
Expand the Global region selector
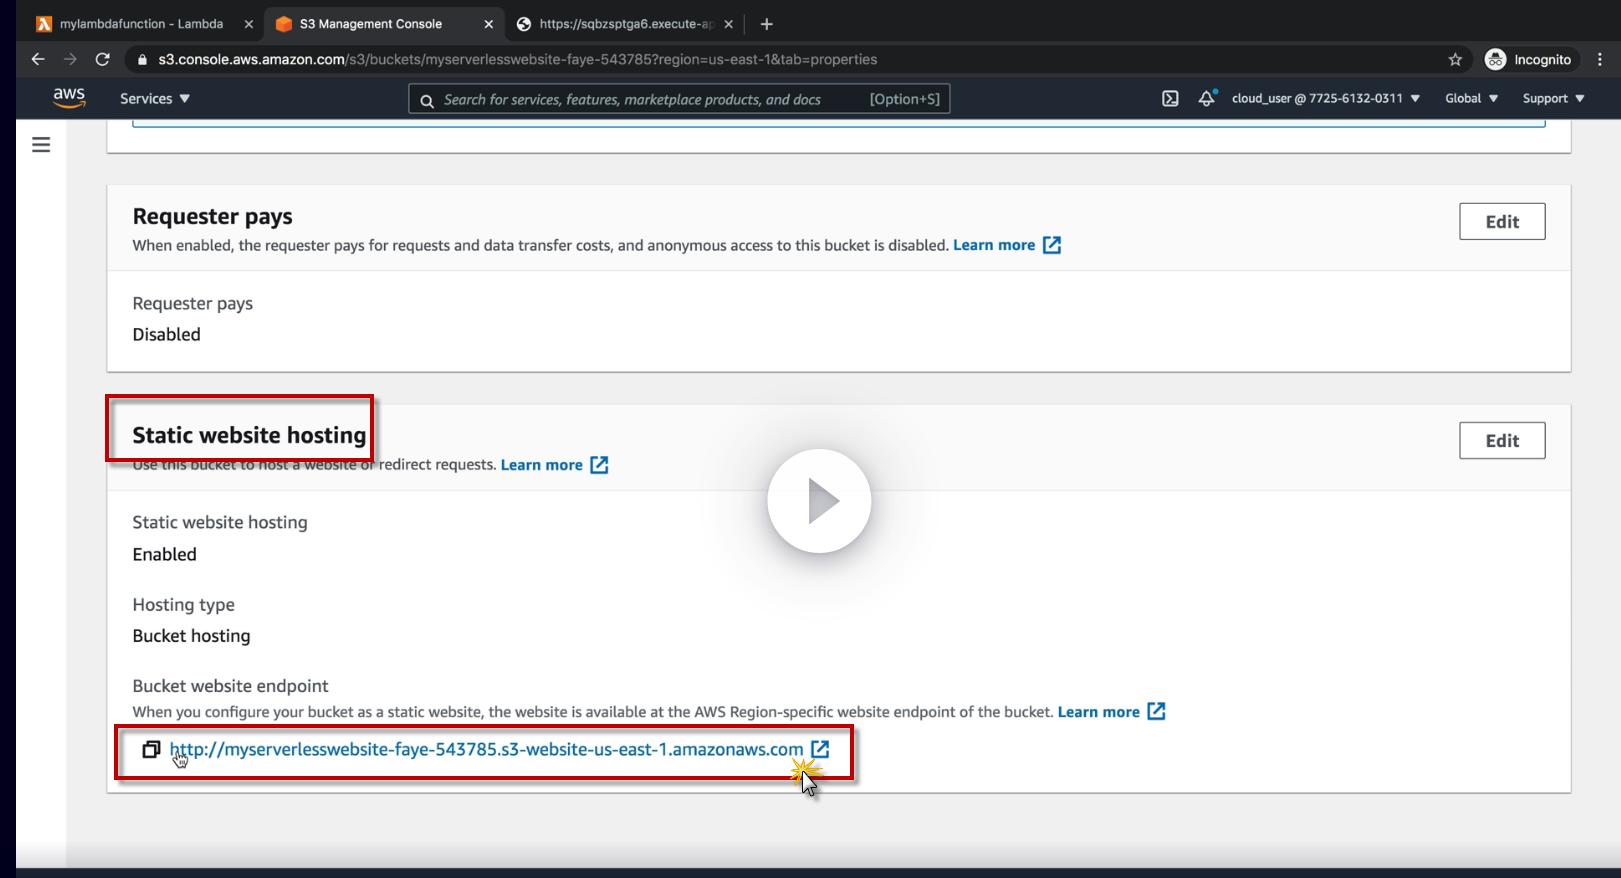pos(1472,98)
